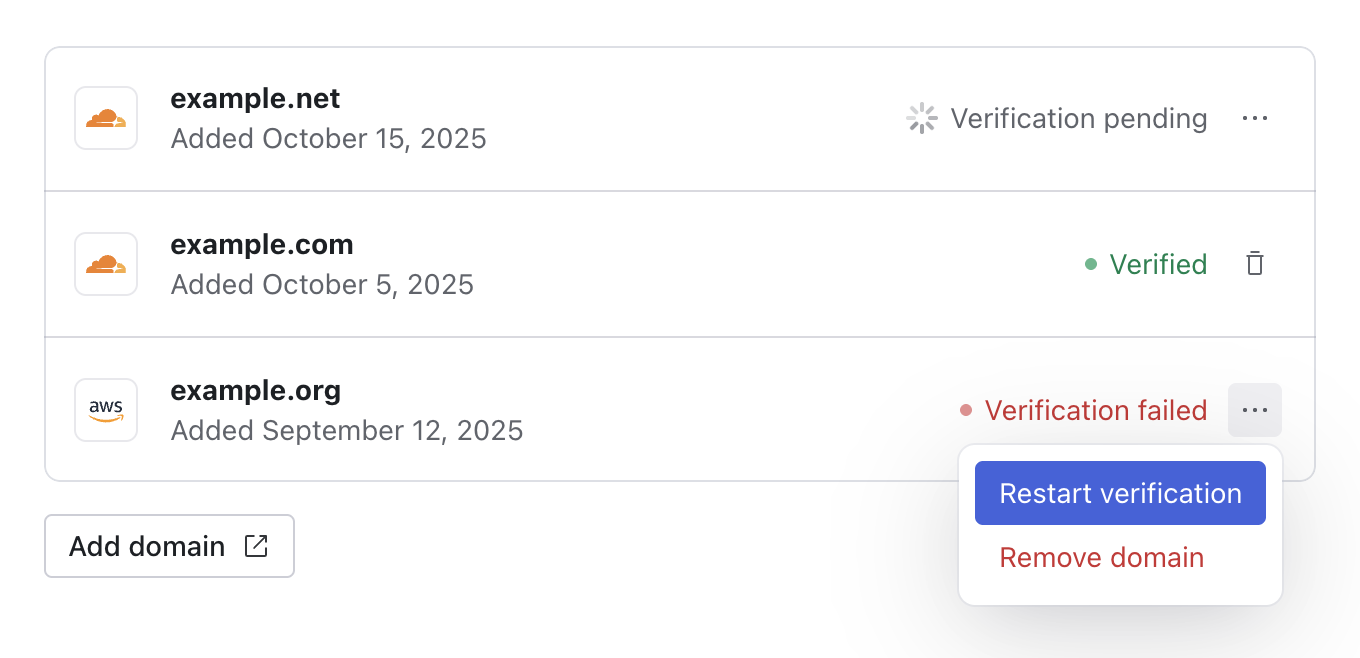
Task: Choose Remove domain from the context menu
Action: click(x=1101, y=557)
